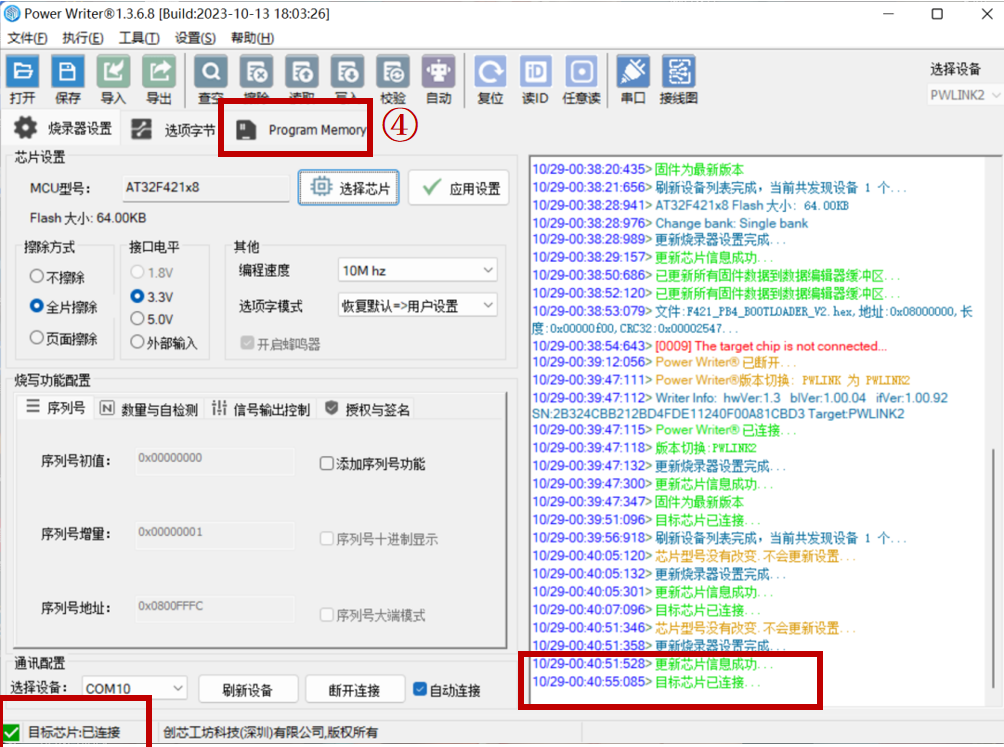Click the 读取 read chip toolbar icon
Image resolution: width=1004 pixels, height=747 pixels.
click(x=302, y=71)
